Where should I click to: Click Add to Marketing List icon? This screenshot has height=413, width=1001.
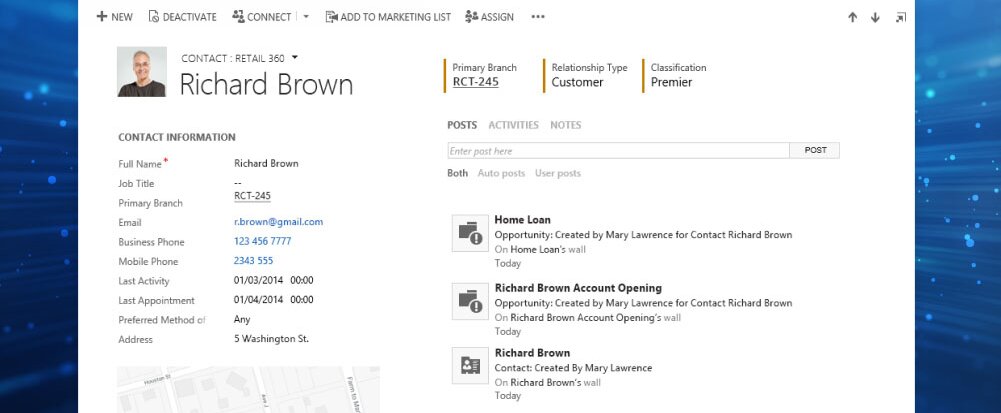click(331, 17)
